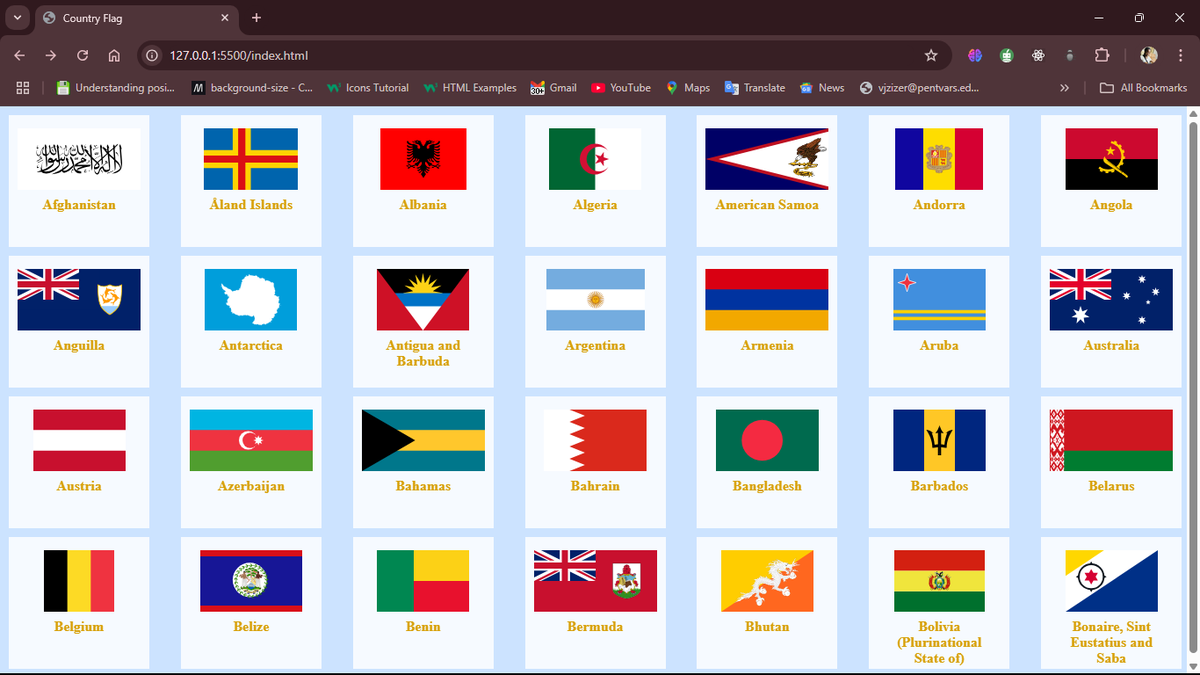Open the browser profile avatar
Screen dimensions: 1200x675
point(1148,56)
